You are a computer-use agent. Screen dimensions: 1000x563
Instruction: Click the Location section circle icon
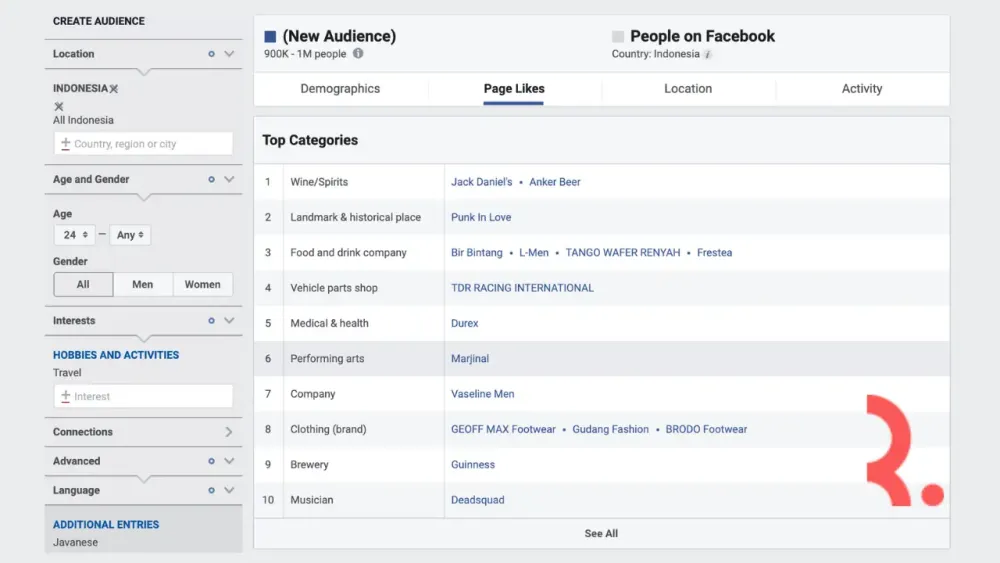click(211, 54)
